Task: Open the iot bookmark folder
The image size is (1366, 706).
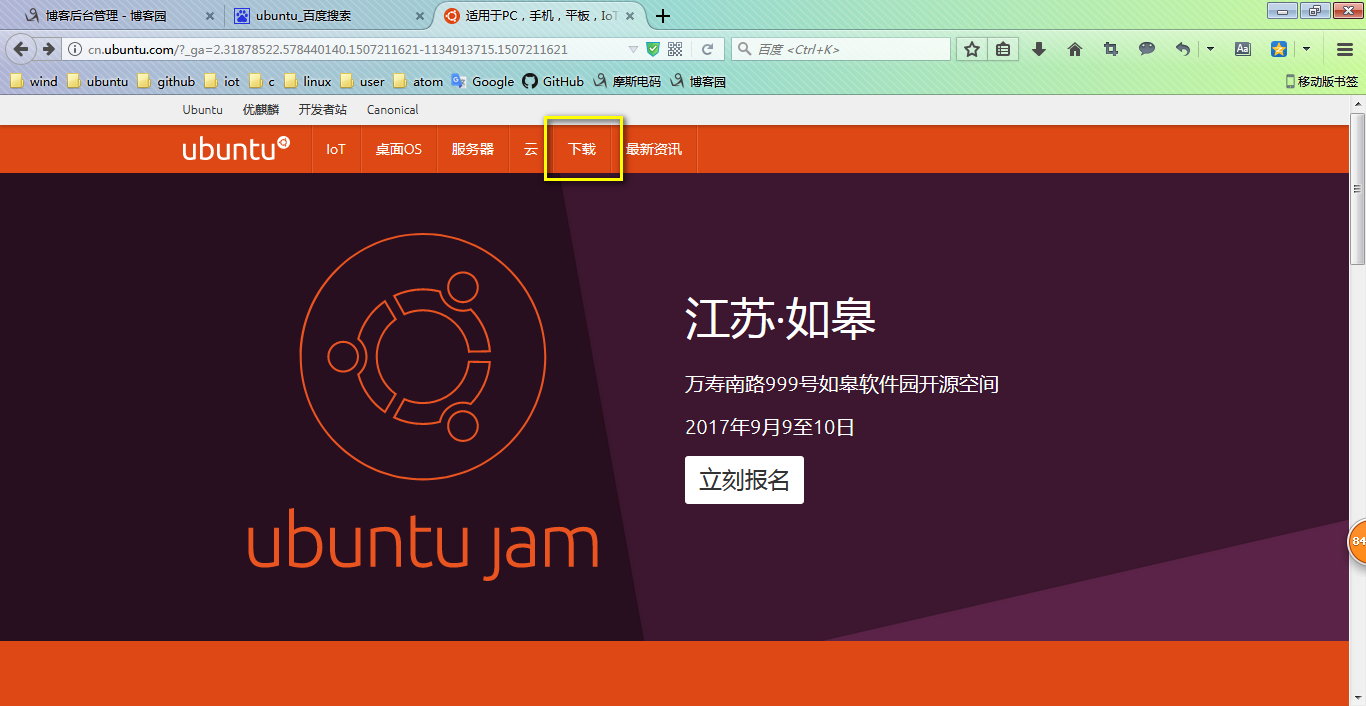Action: pyautogui.click(x=222, y=82)
